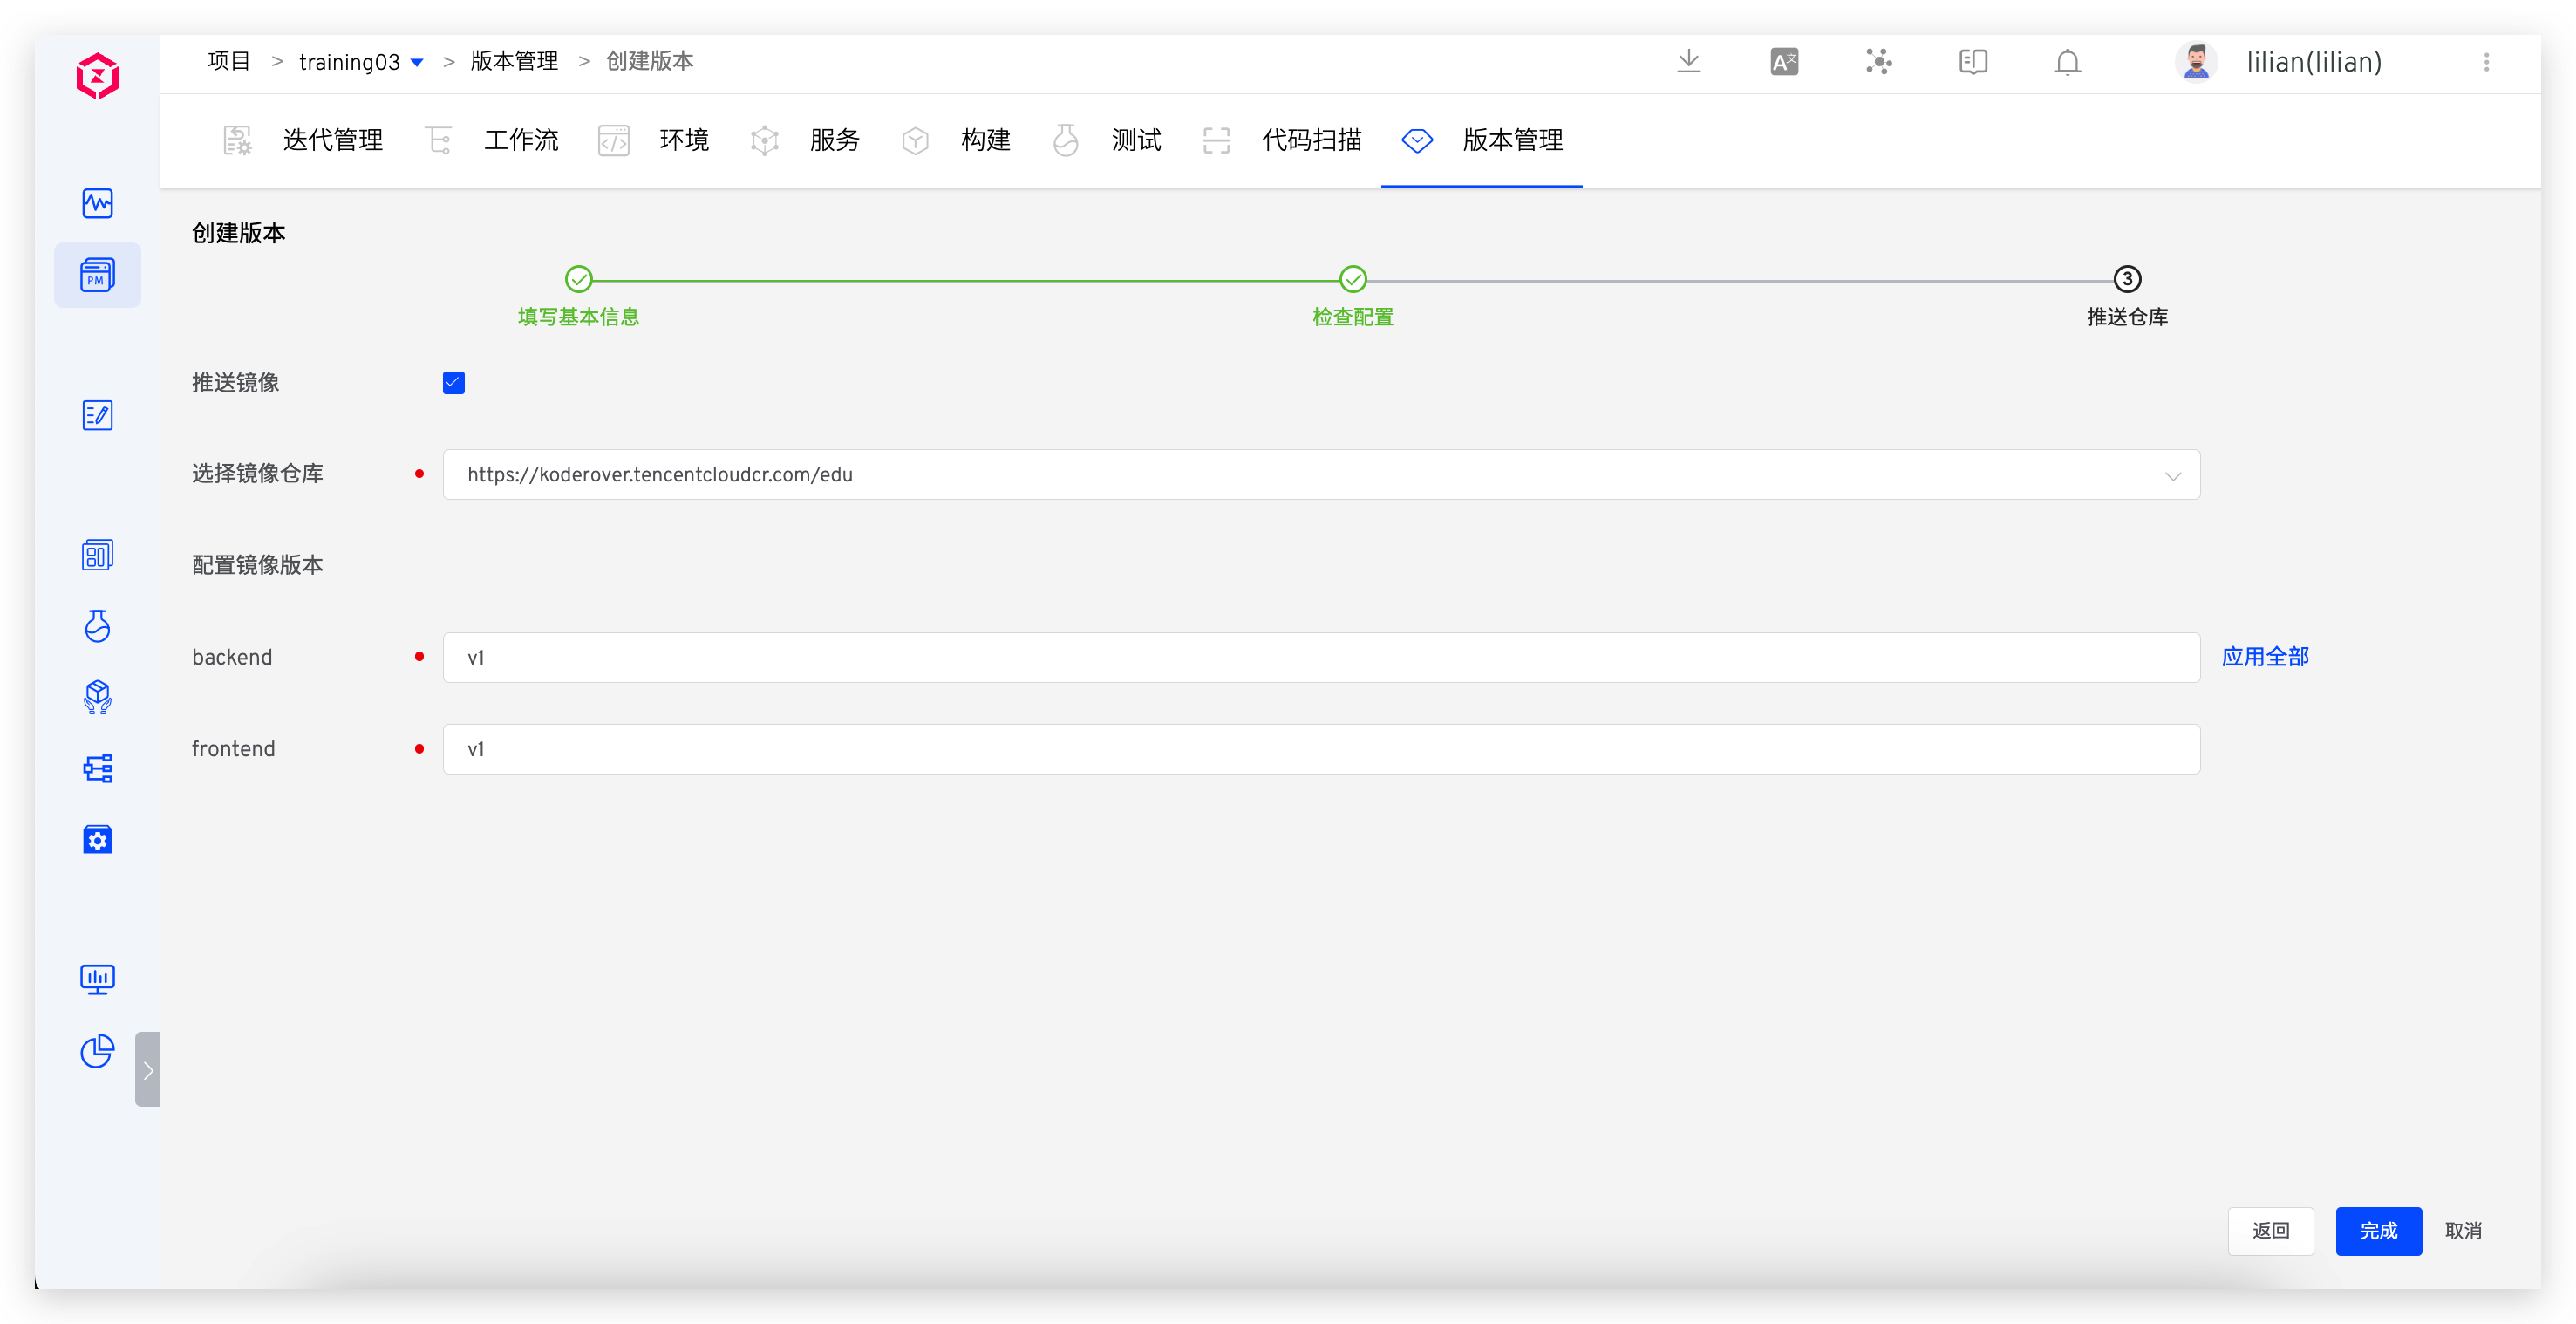Switch to 迭代管理 tab

(x=332, y=140)
